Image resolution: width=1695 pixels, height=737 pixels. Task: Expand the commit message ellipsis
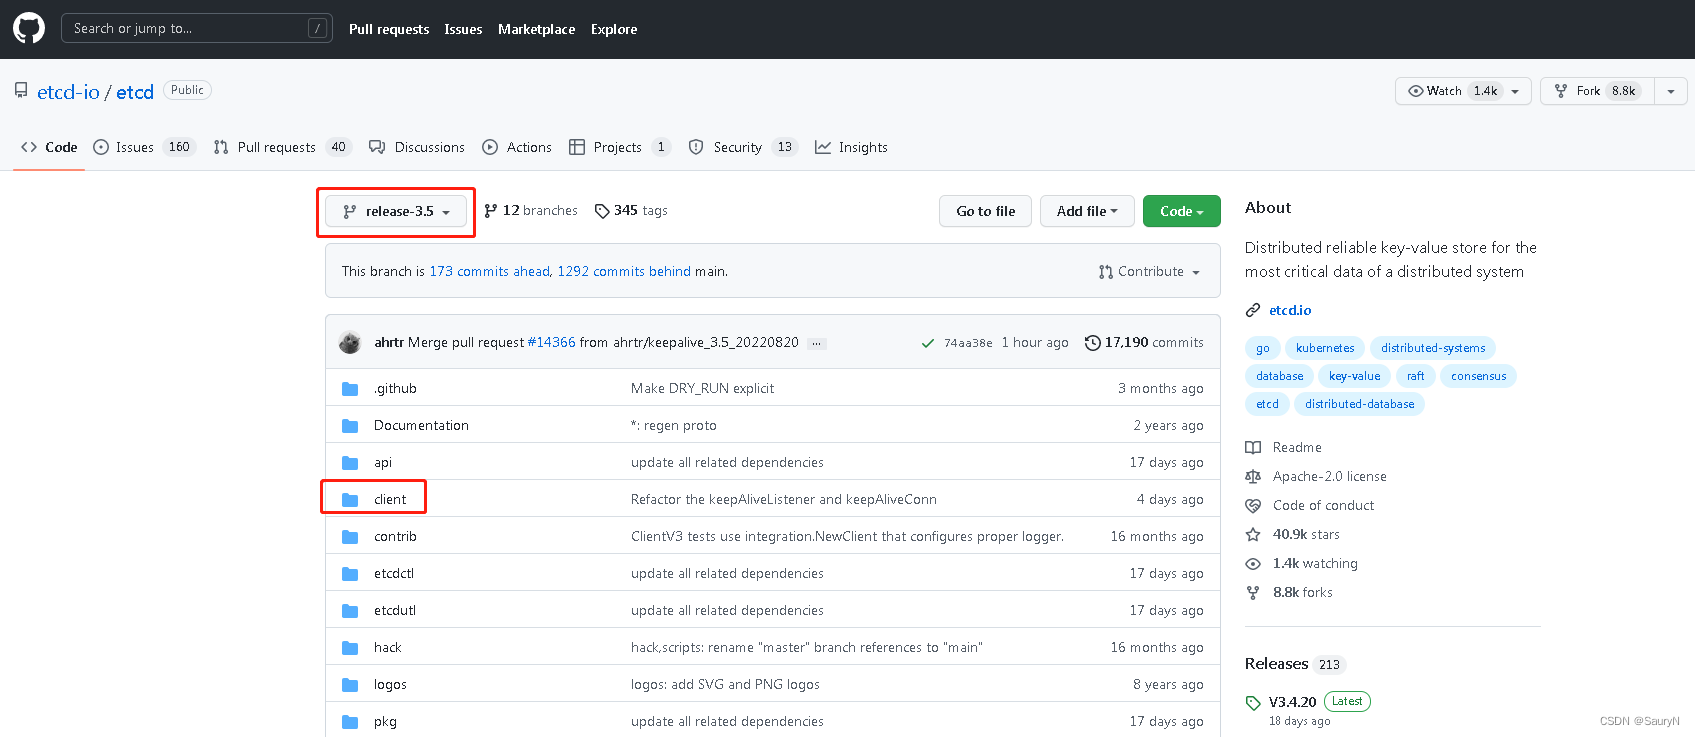click(x=817, y=343)
